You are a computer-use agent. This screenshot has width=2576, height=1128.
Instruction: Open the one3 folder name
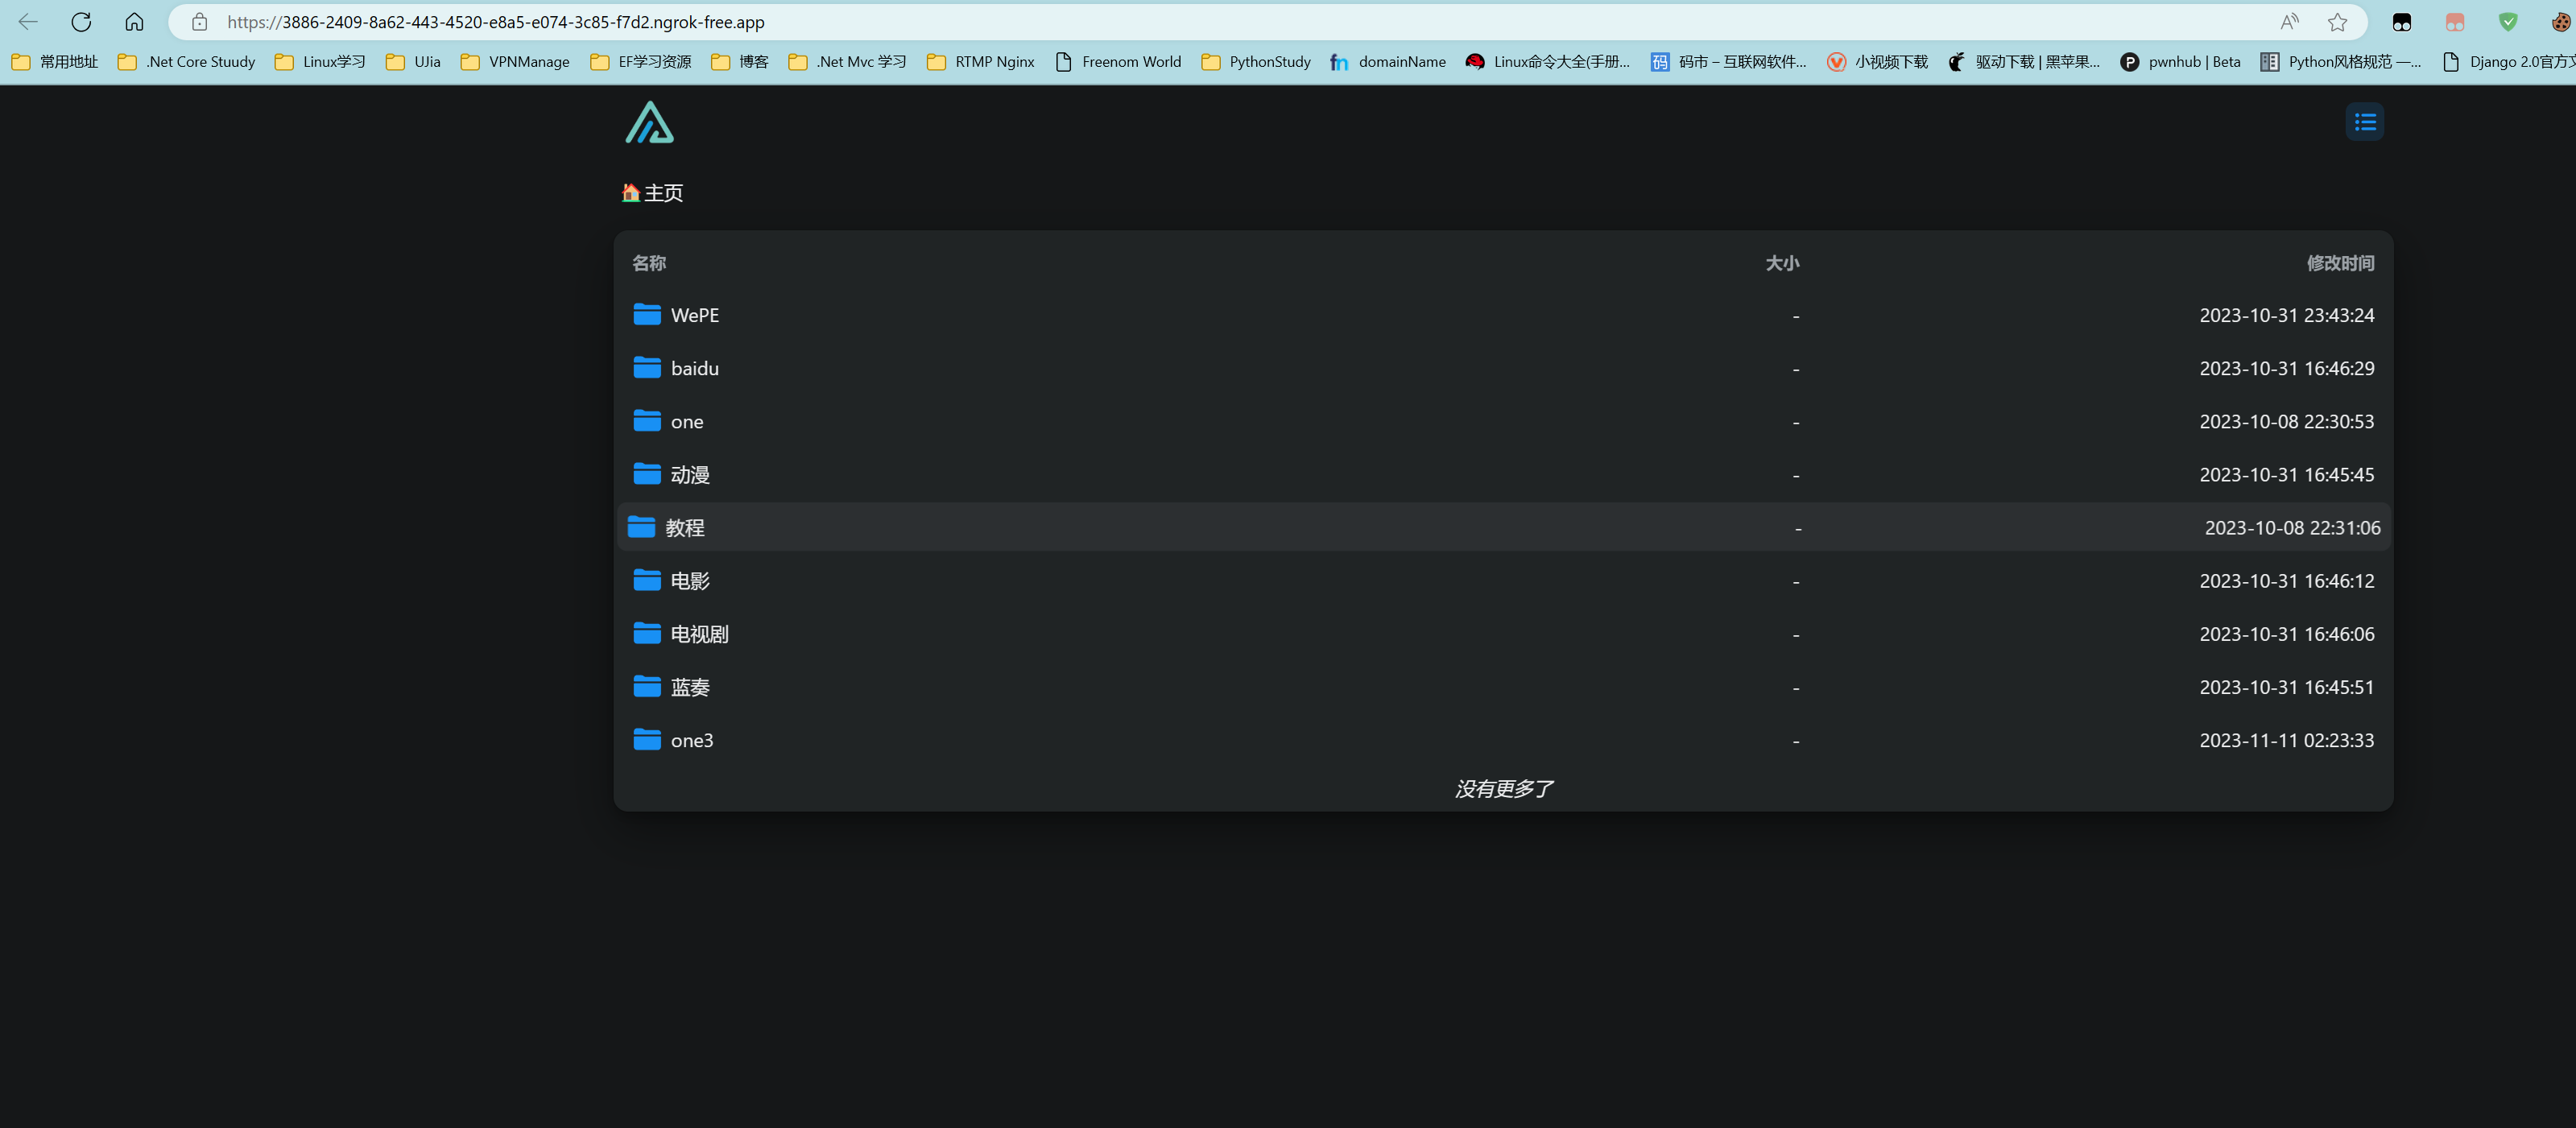(692, 740)
